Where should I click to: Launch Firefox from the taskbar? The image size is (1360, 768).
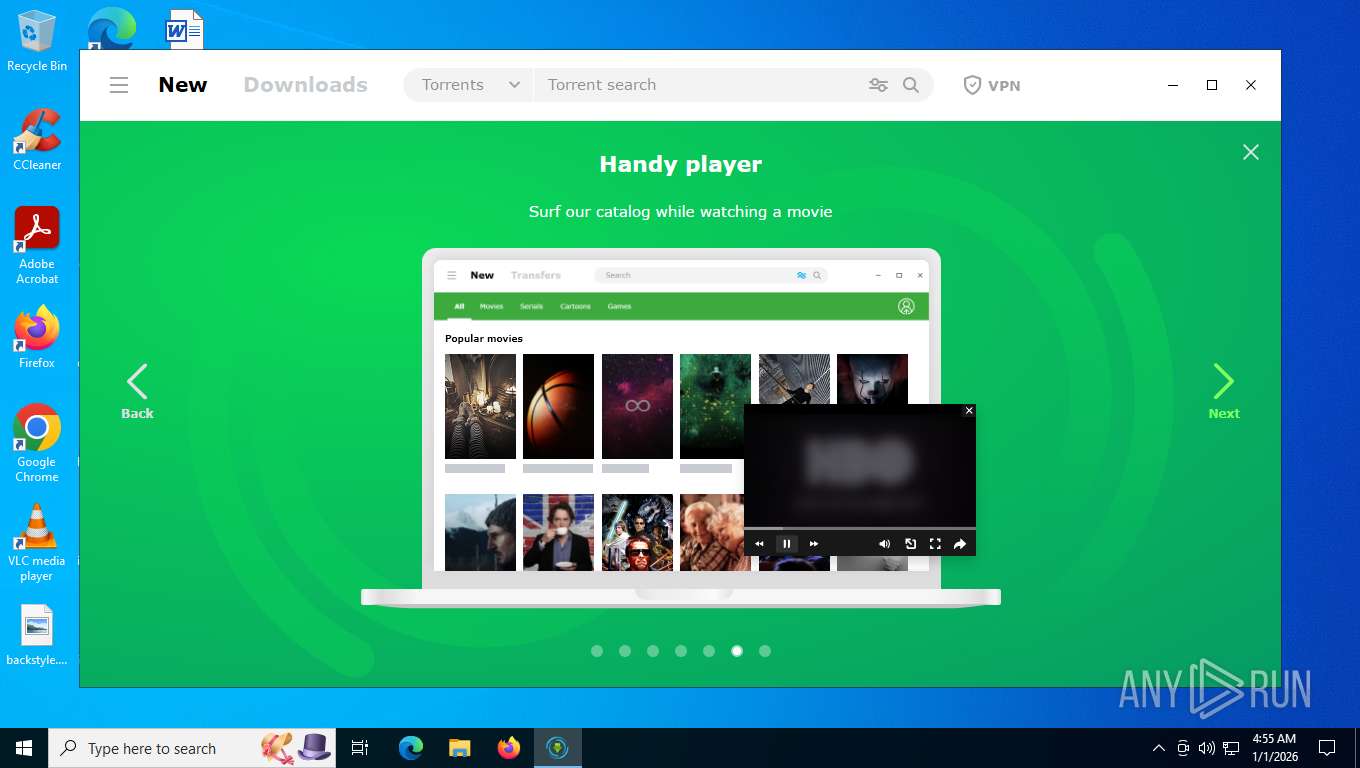click(509, 748)
